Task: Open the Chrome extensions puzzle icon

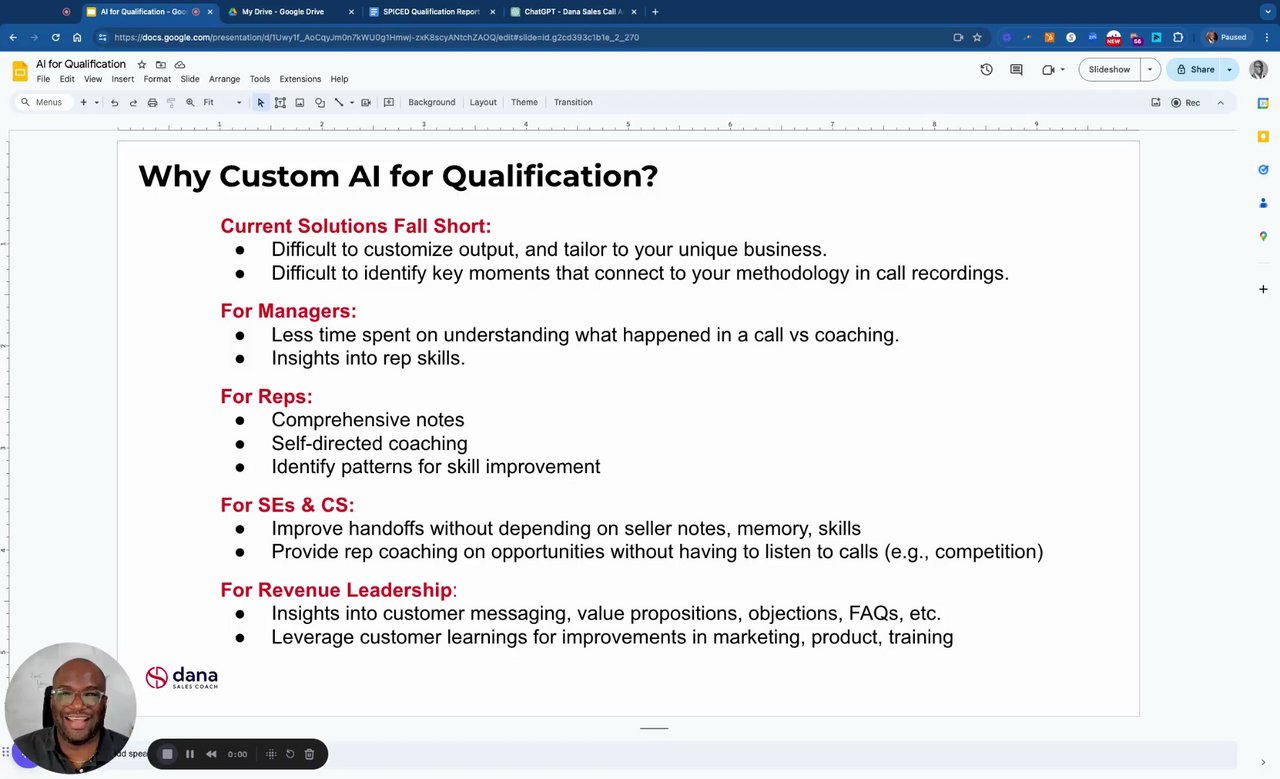Action: [1178, 37]
